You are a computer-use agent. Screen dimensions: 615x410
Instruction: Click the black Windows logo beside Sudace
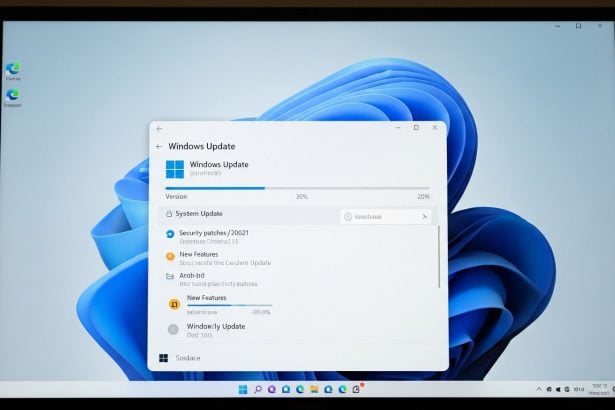(164, 358)
